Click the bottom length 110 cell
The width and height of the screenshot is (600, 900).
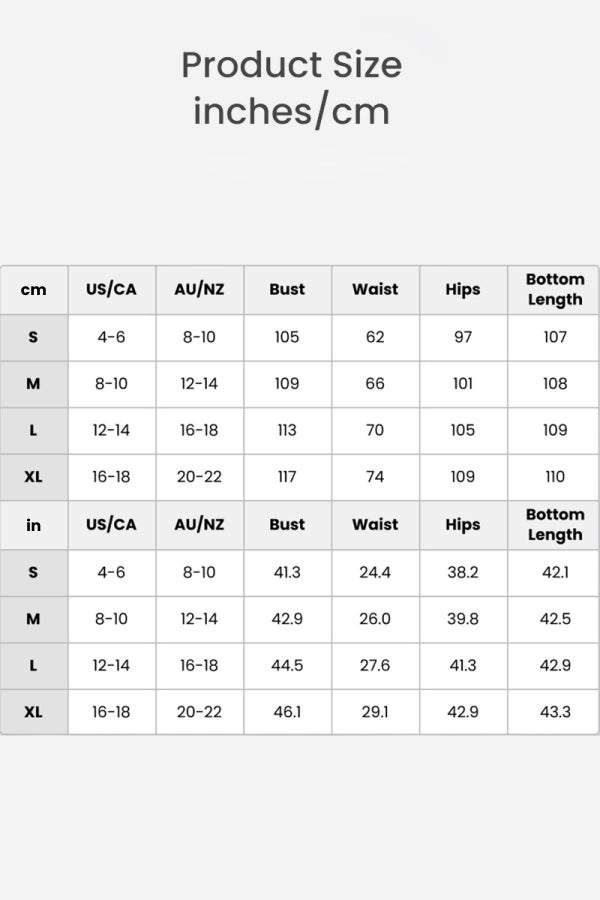point(555,477)
